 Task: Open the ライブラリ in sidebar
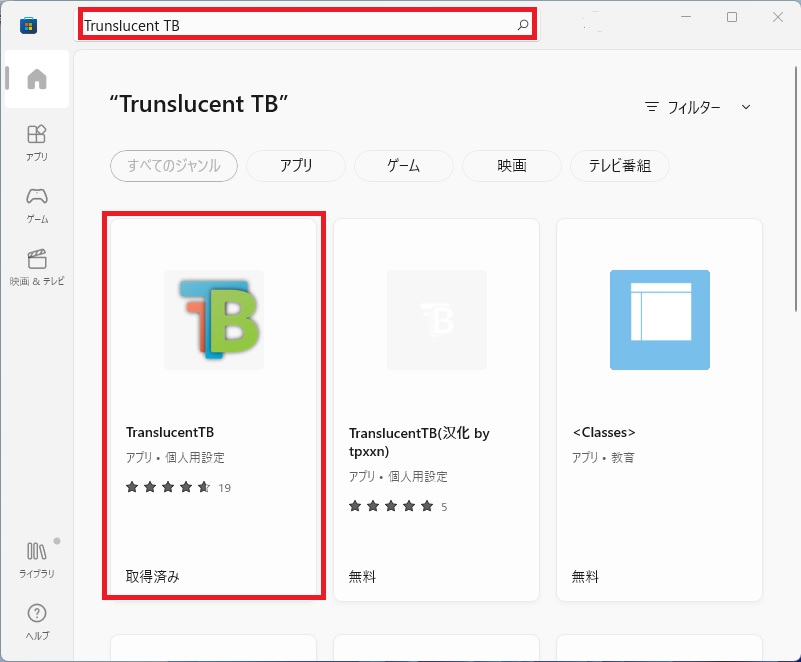coord(37,560)
